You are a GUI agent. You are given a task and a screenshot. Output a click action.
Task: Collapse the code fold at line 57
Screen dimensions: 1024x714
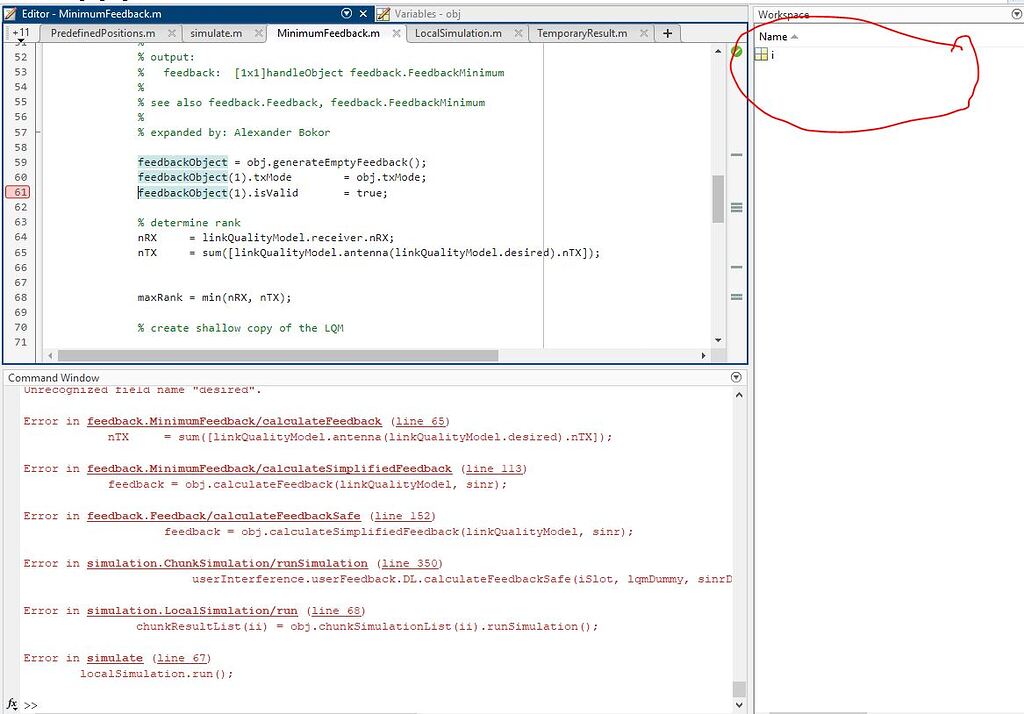pos(36,130)
